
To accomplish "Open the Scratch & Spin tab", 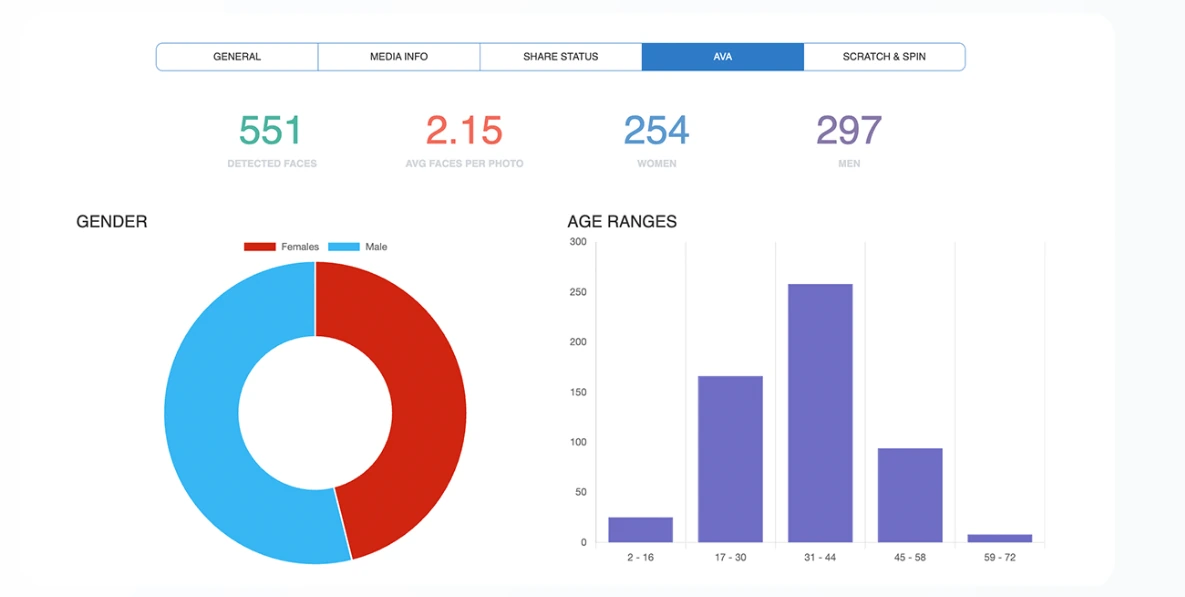I will point(884,57).
